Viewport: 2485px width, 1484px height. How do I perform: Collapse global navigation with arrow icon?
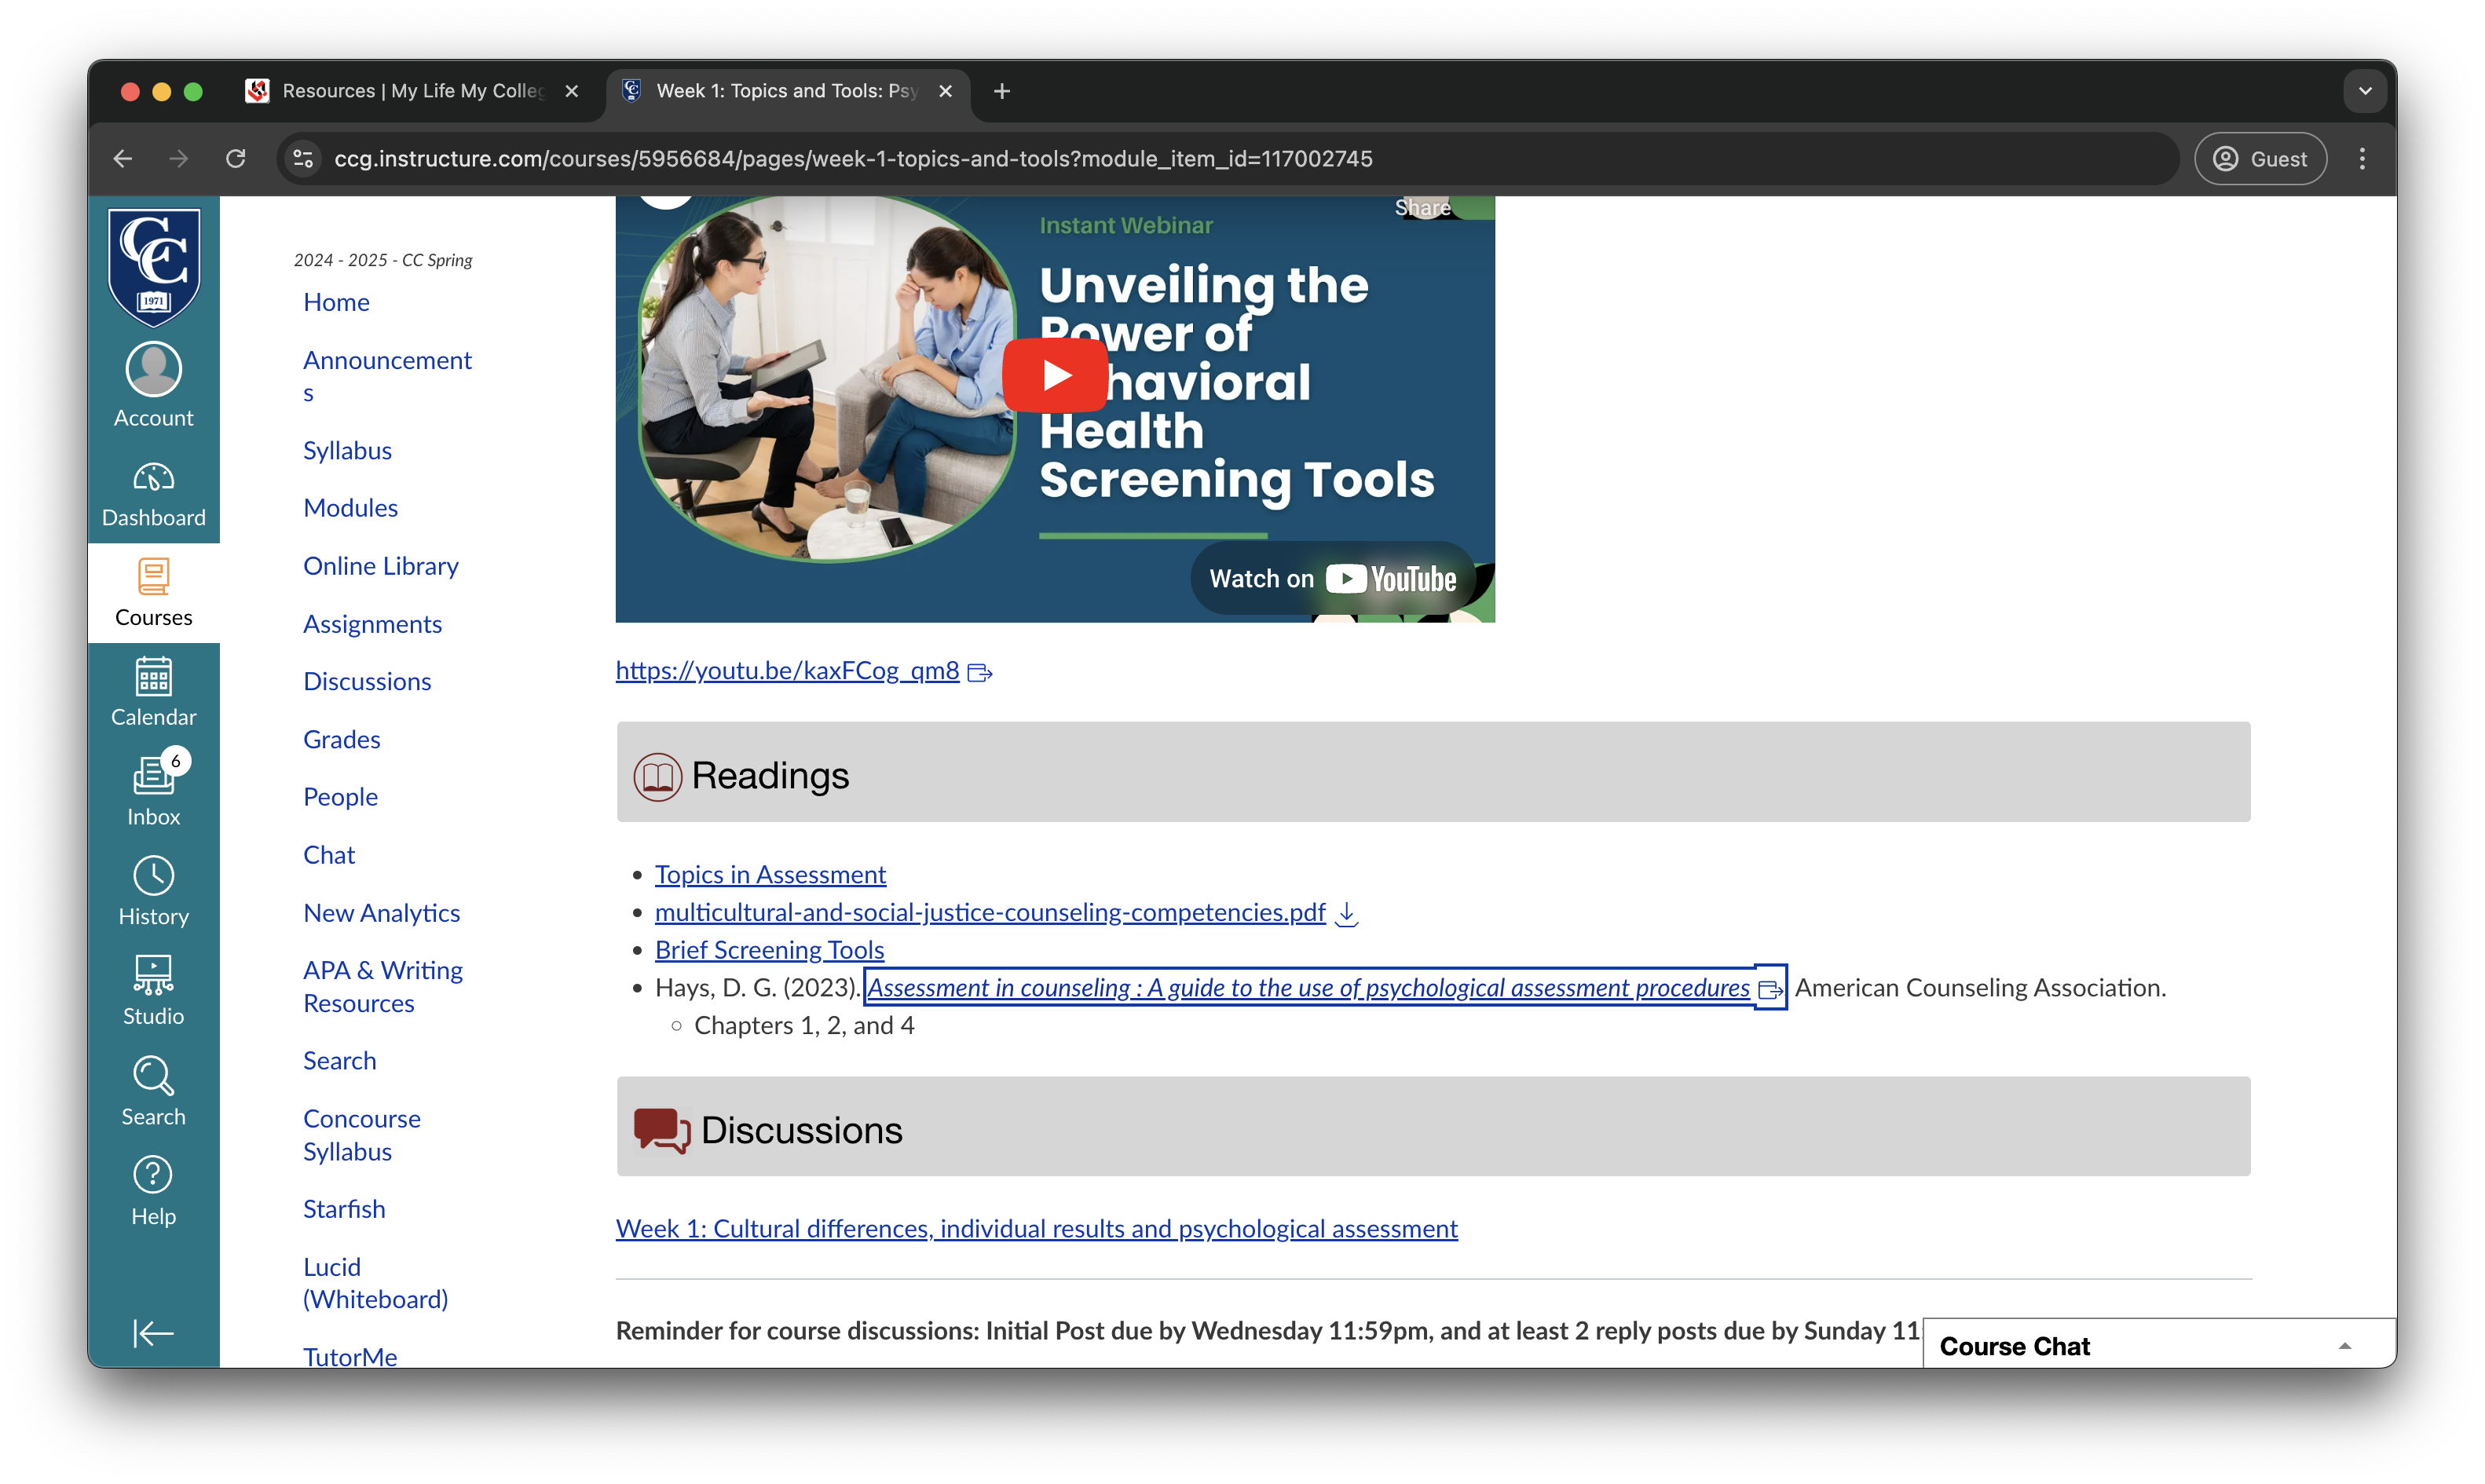click(153, 1333)
